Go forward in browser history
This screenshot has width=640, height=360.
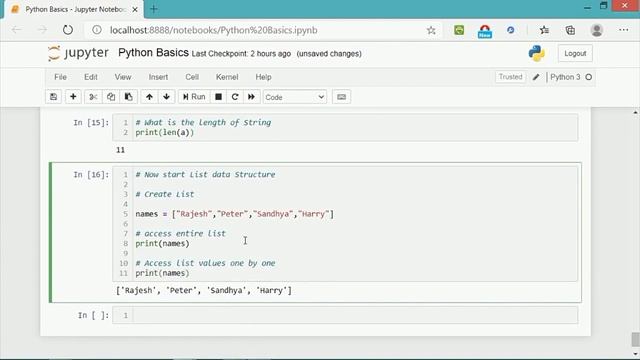(x=42, y=30)
